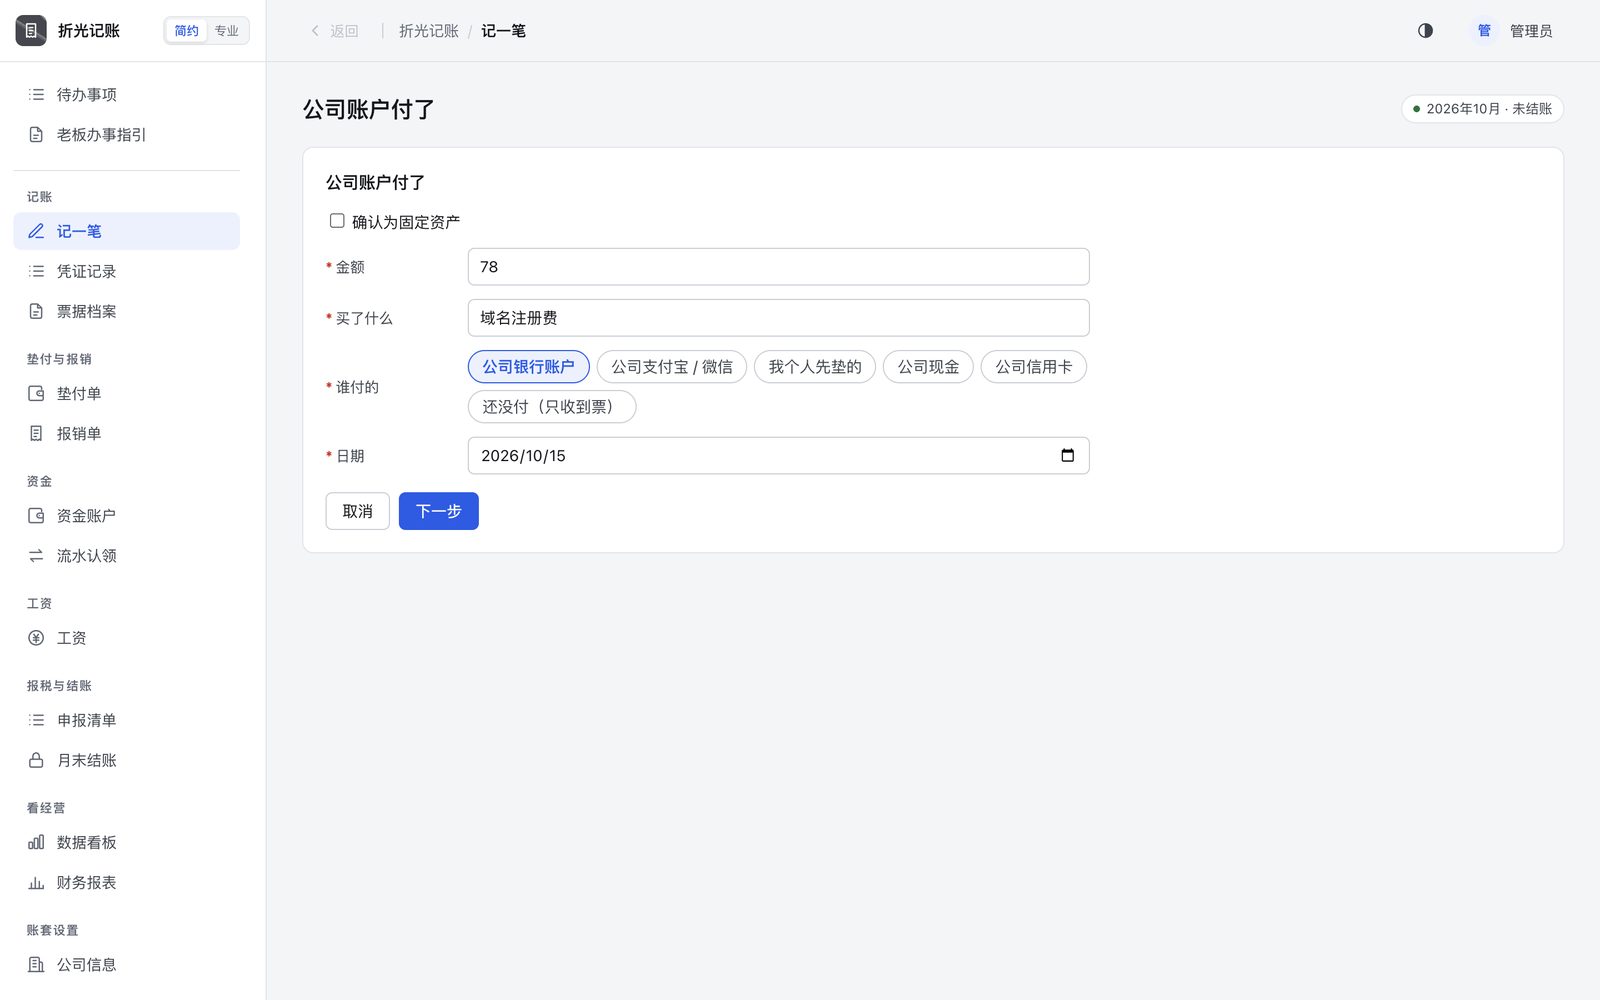Focus the 金额 input field
The image size is (1600, 1000).
click(779, 267)
